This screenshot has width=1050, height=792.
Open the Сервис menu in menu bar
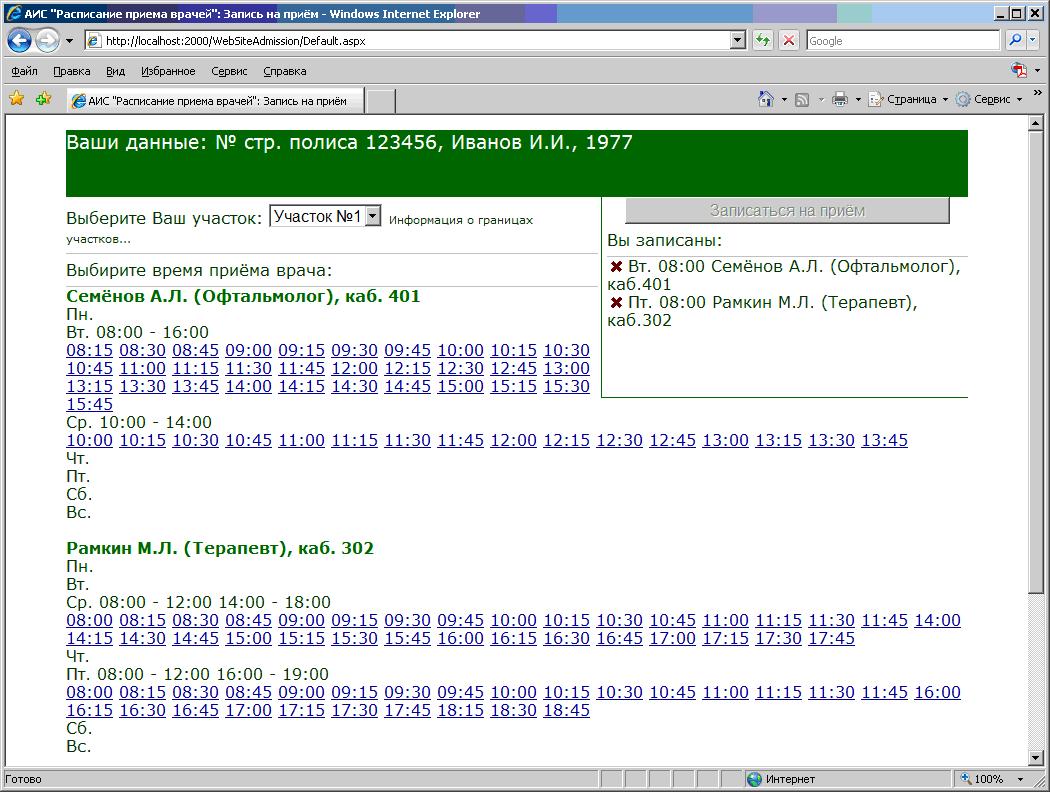point(229,71)
